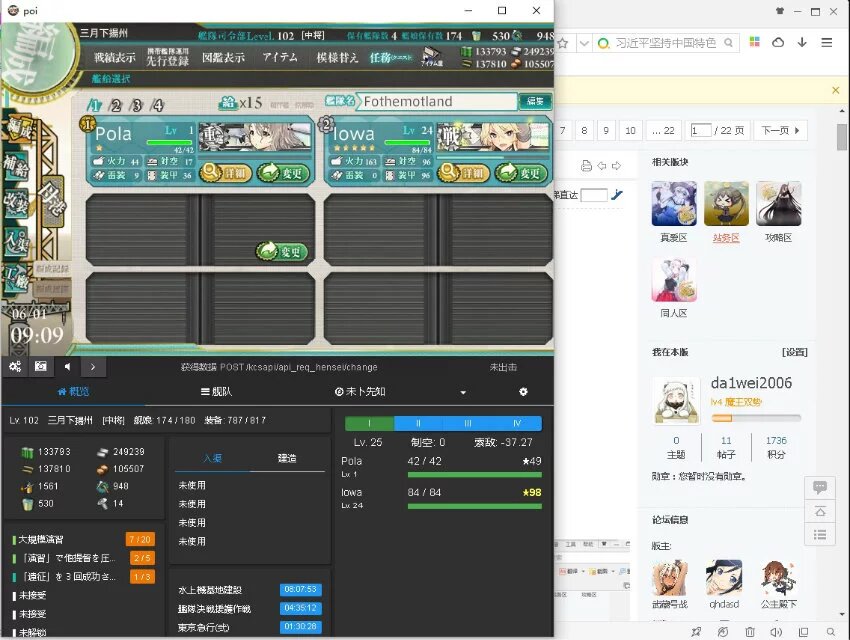
Task: Mute game audio with speaker icon
Action: (67, 367)
